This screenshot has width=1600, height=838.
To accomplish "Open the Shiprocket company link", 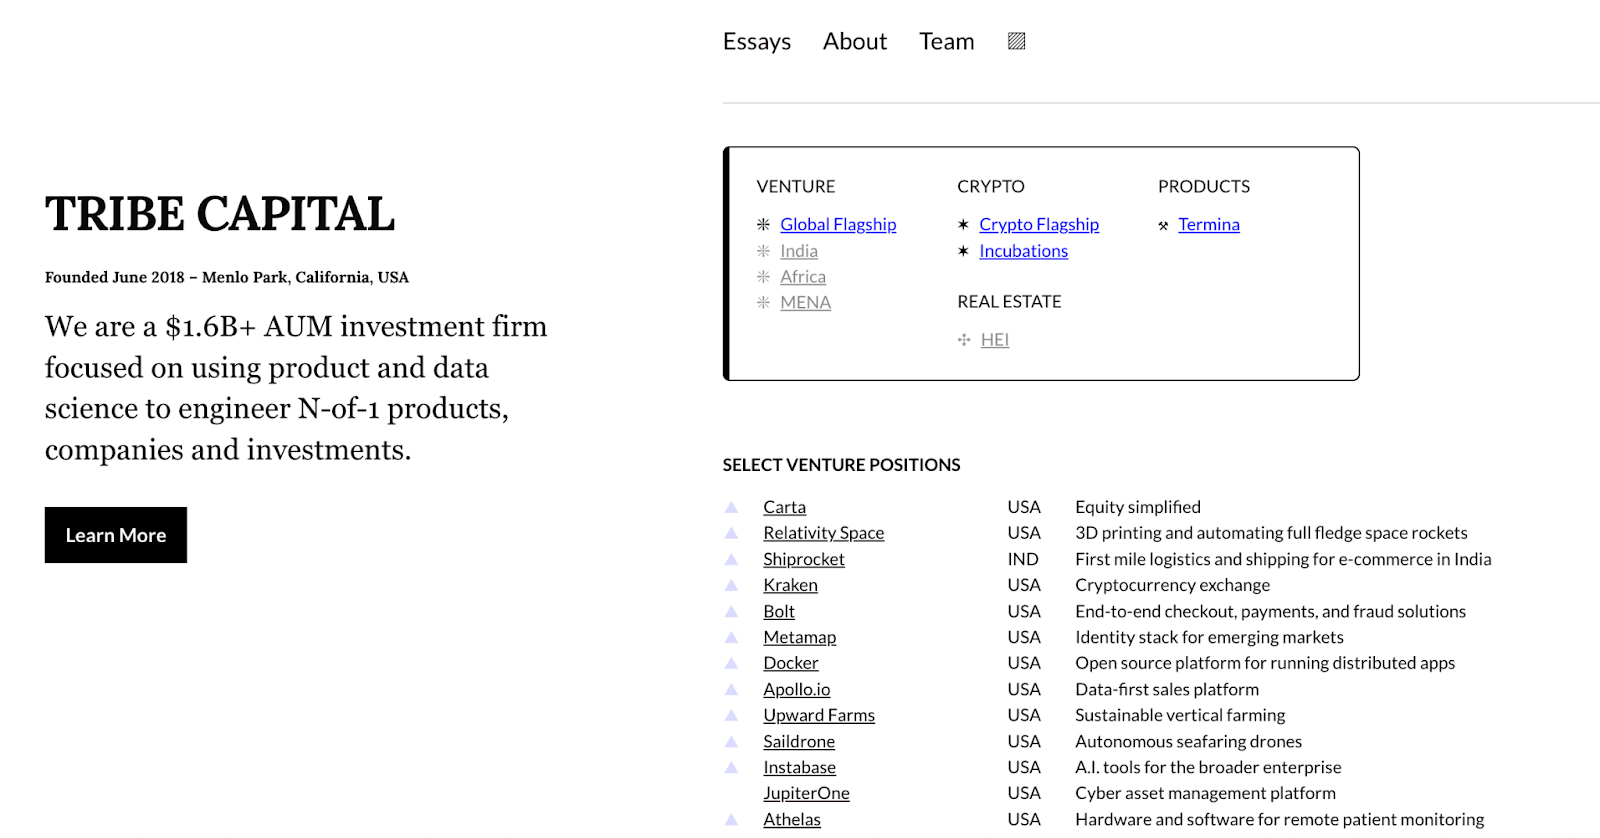I will [803, 559].
